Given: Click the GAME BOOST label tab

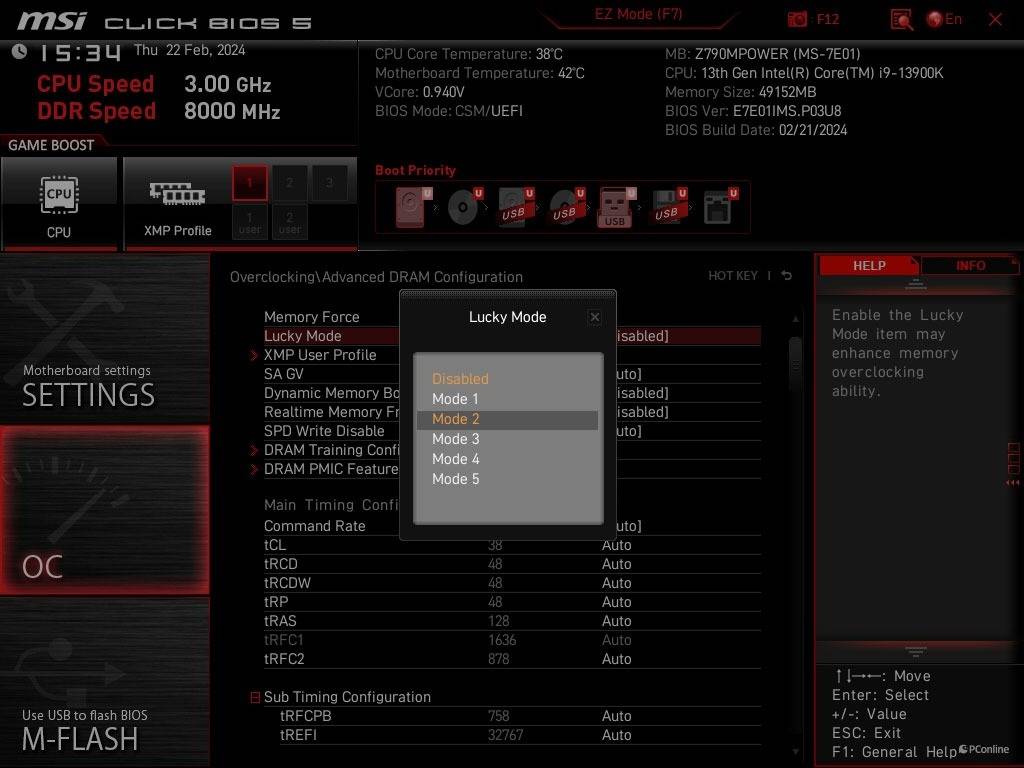Looking at the screenshot, I should [x=51, y=145].
